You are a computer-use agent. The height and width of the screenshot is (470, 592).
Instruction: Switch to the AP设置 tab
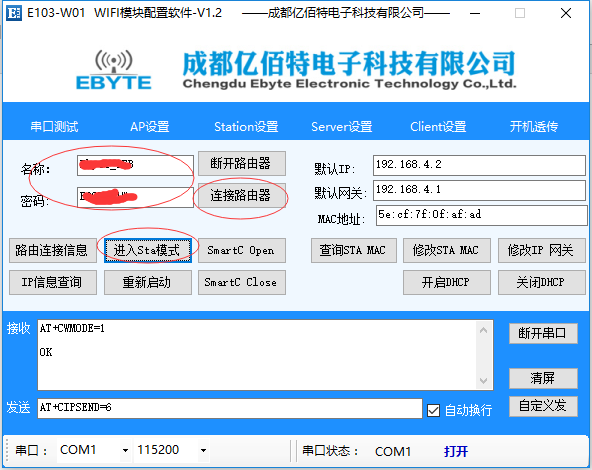(x=150, y=126)
